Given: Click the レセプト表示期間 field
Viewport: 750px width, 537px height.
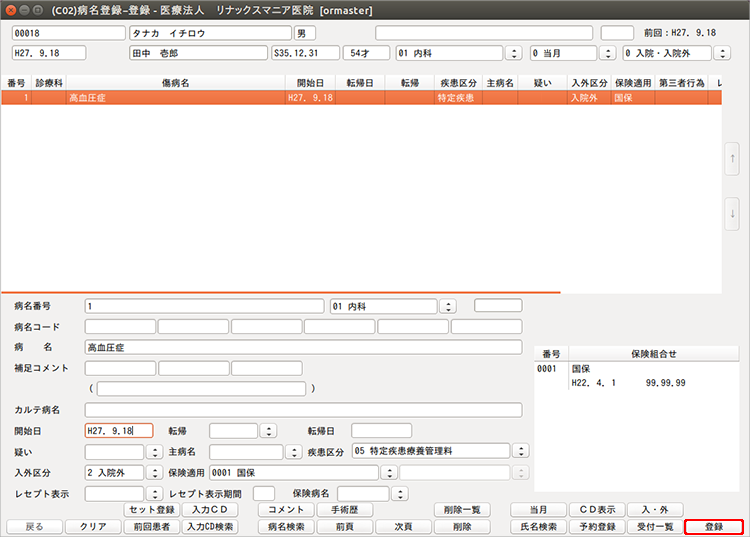Looking at the screenshot, I should pos(264,493).
